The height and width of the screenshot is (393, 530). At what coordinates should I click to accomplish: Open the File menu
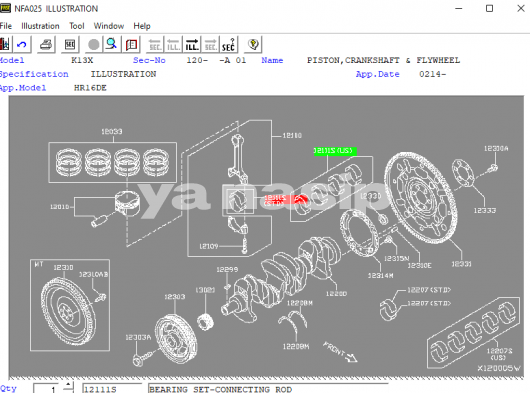(6, 26)
